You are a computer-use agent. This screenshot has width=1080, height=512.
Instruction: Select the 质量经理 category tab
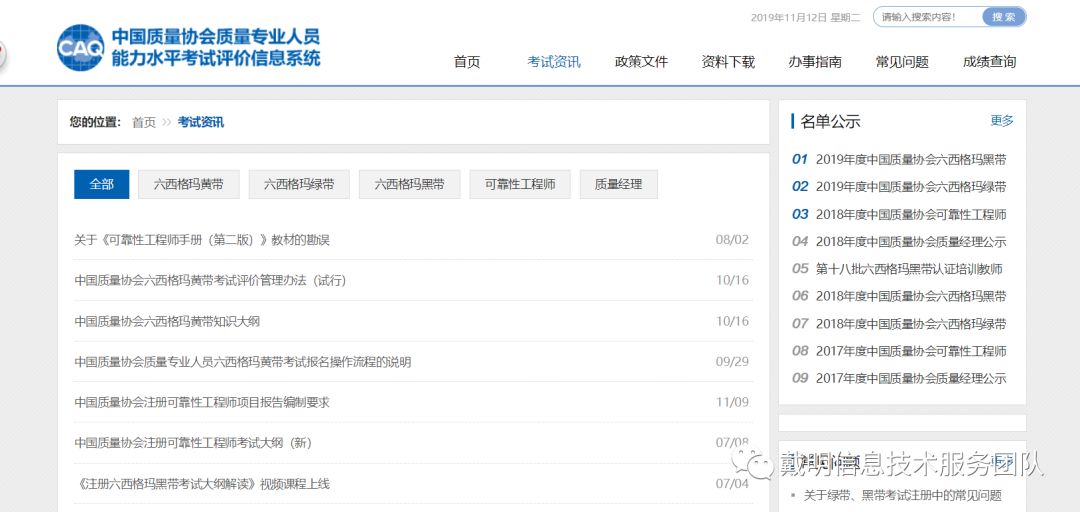coord(619,185)
